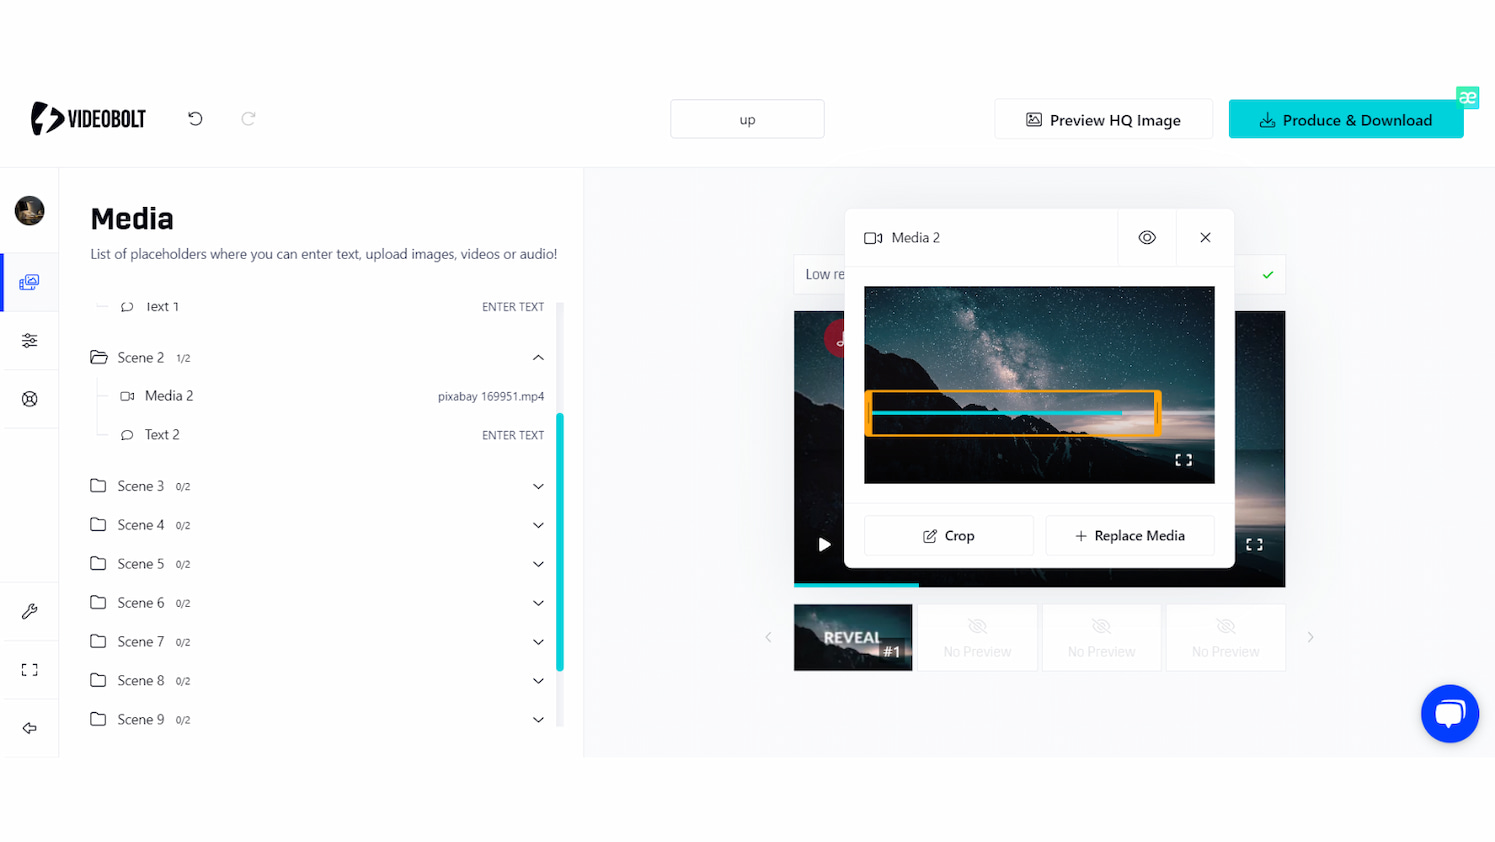Enter fullscreen via the sidebar brackets icon

point(30,669)
